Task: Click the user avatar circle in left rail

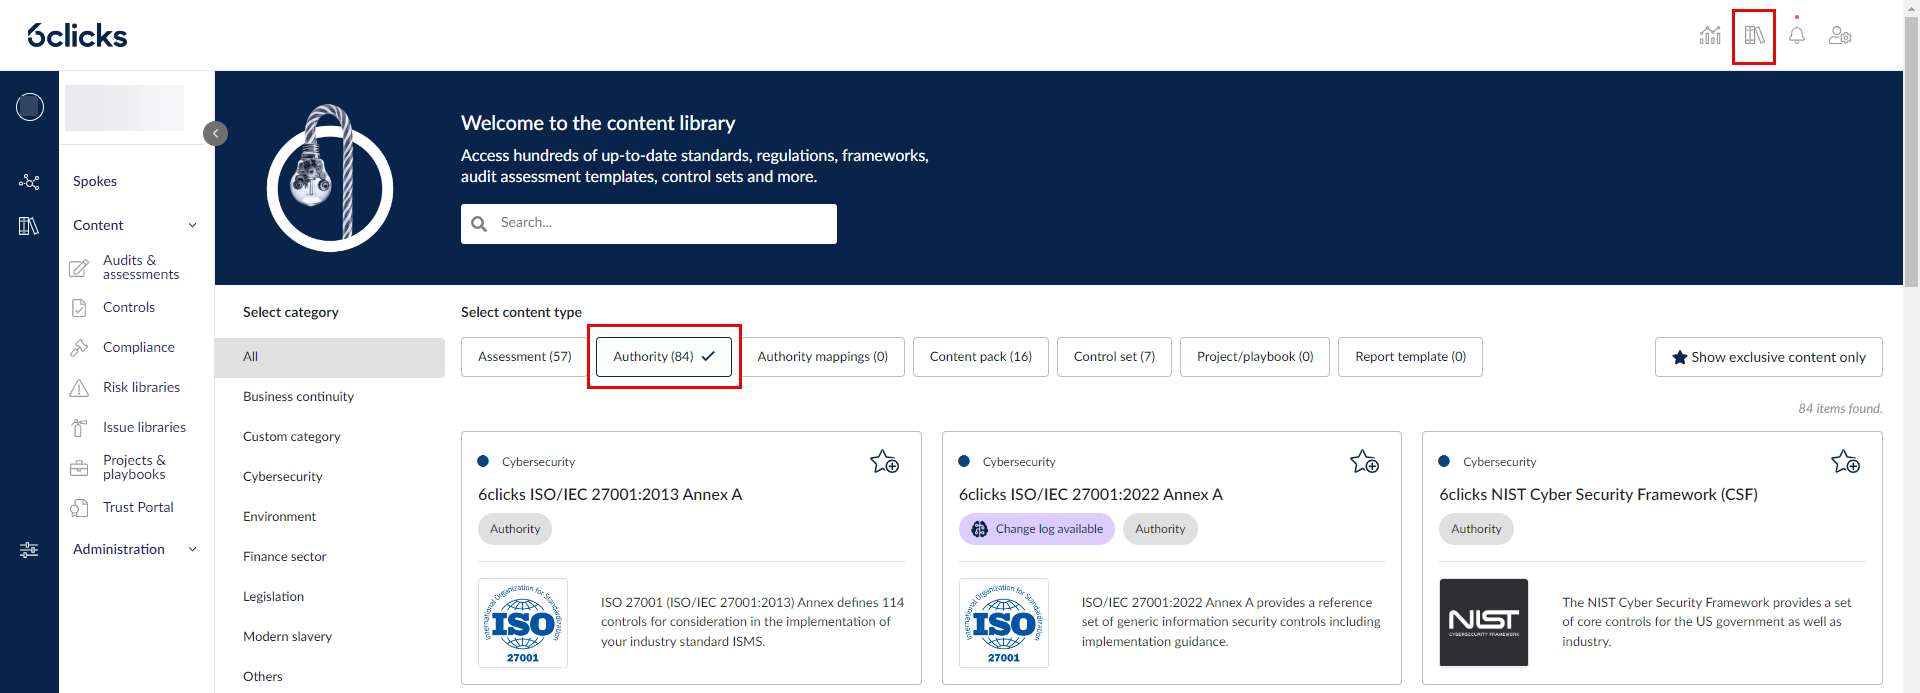Action: [x=30, y=106]
